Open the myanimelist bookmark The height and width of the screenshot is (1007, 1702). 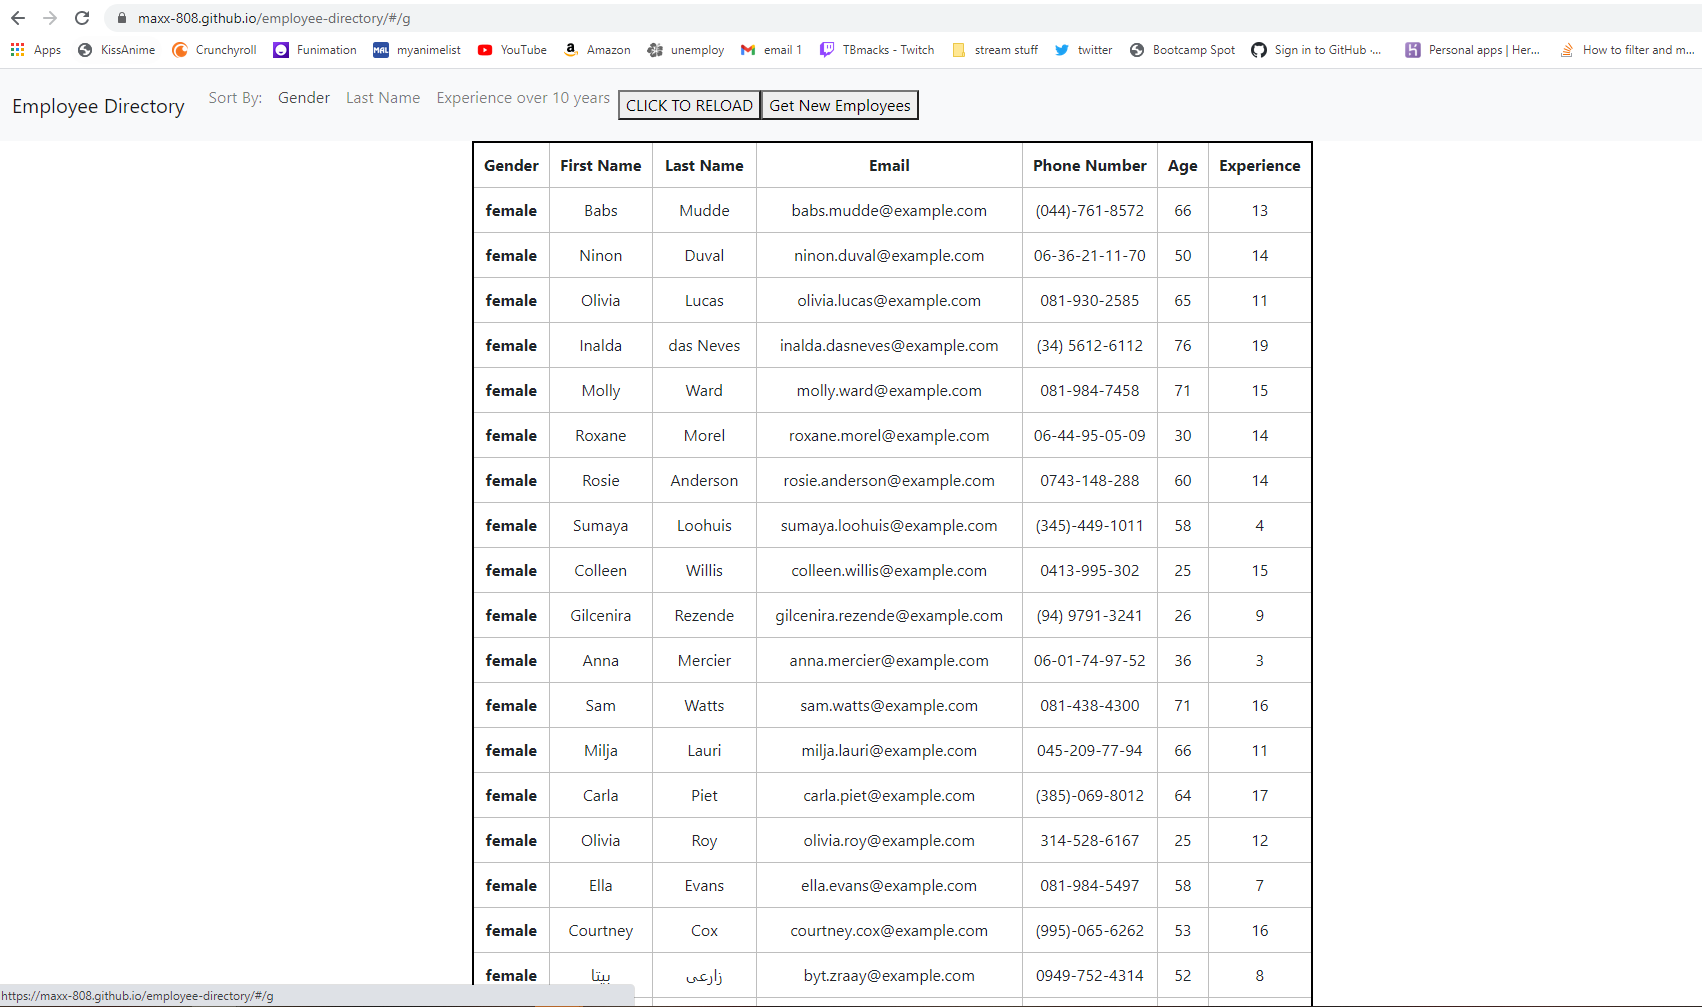pos(416,50)
